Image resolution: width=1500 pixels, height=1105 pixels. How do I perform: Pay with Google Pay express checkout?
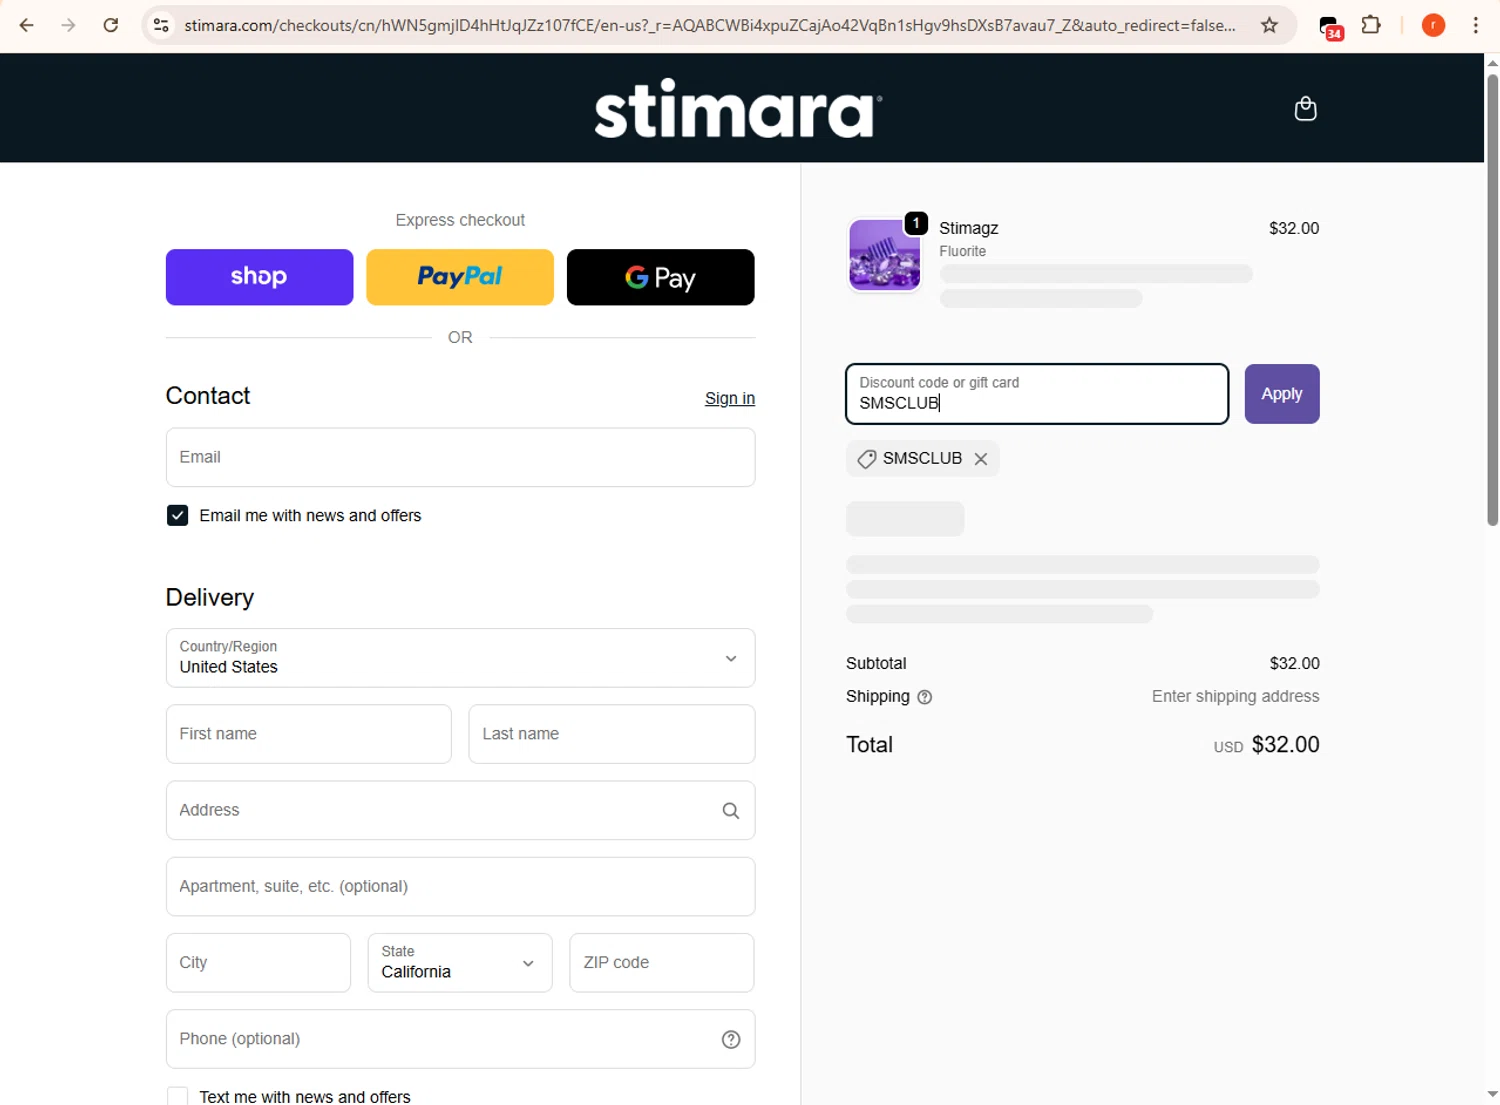pyautogui.click(x=660, y=277)
